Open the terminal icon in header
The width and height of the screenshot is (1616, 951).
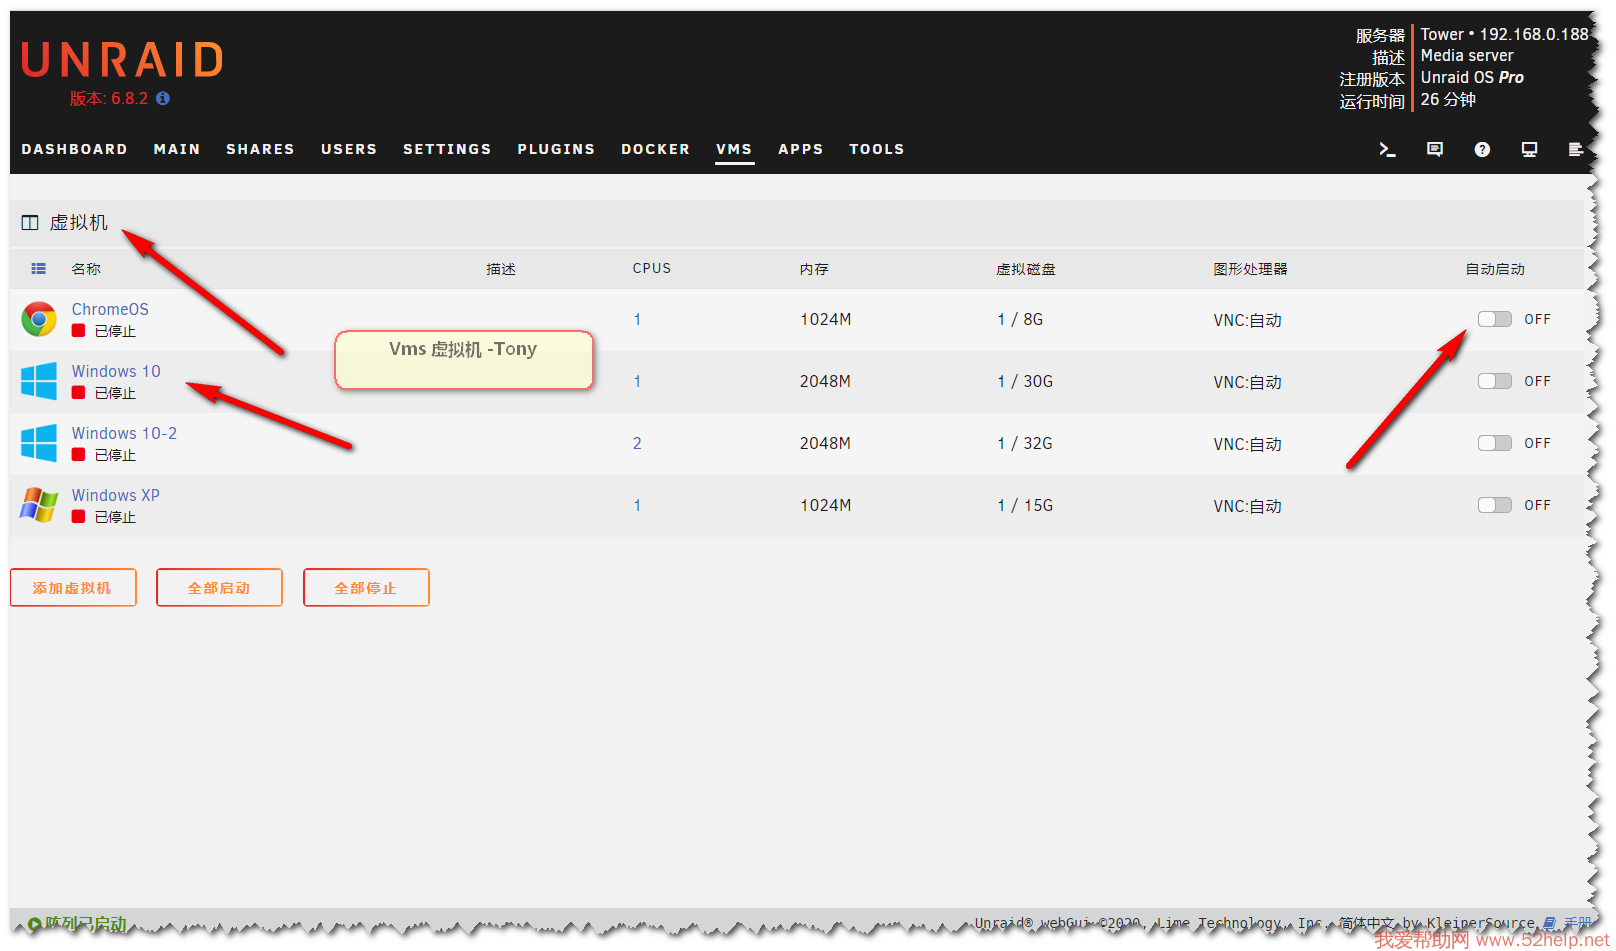click(1386, 149)
